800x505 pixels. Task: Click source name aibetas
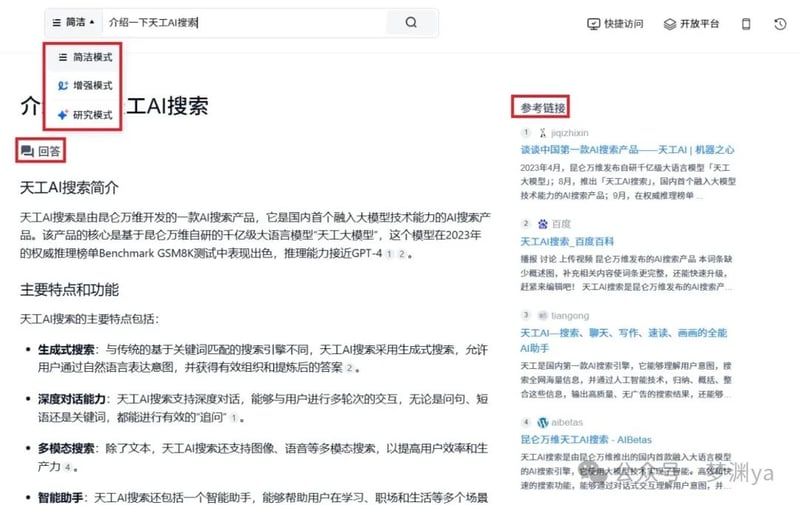567,422
